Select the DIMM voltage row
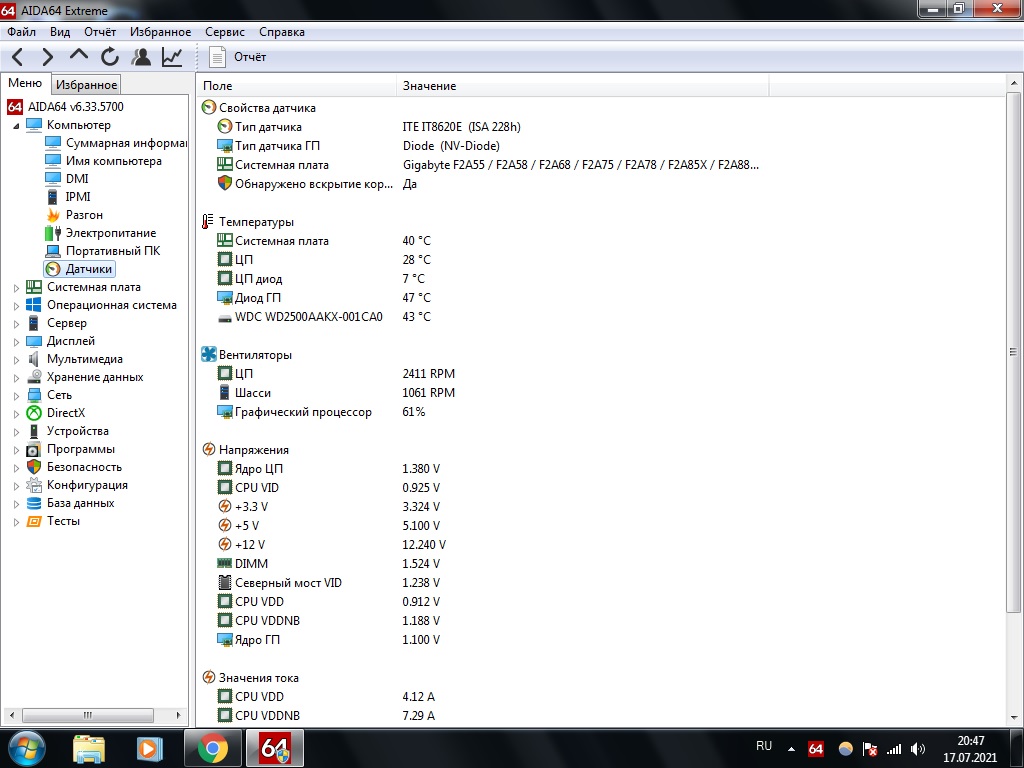Viewport: 1024px width, 768px height. (x=483, y=564)
